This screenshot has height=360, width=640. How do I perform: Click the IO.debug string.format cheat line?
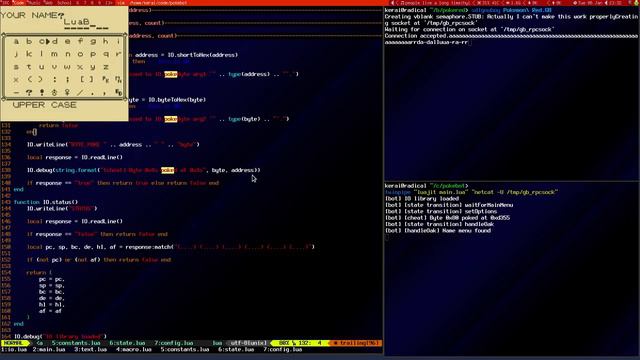point(143,170)
